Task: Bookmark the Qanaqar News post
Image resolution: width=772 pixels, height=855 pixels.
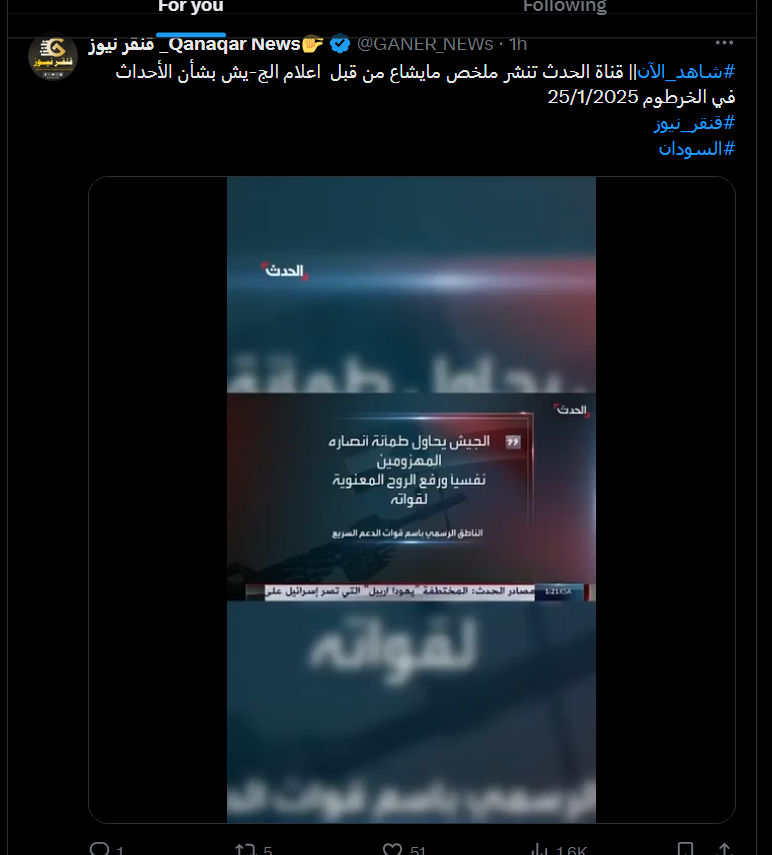Action: click(685, 848)
